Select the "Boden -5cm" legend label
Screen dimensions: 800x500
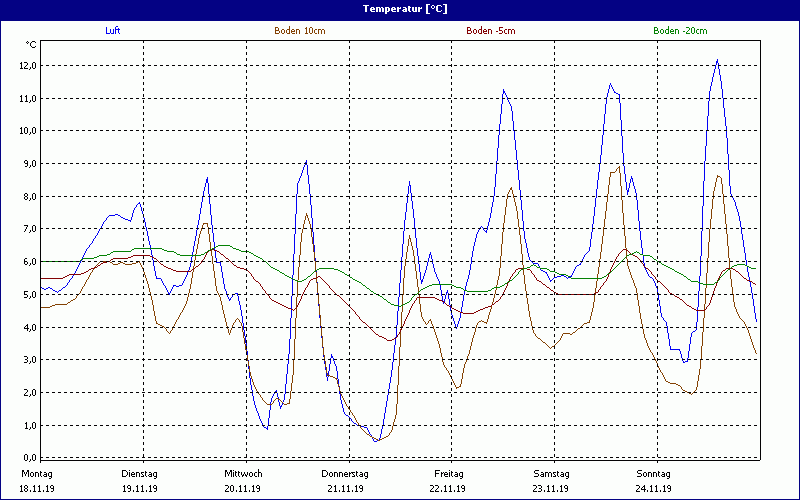(x=491, y=31)
